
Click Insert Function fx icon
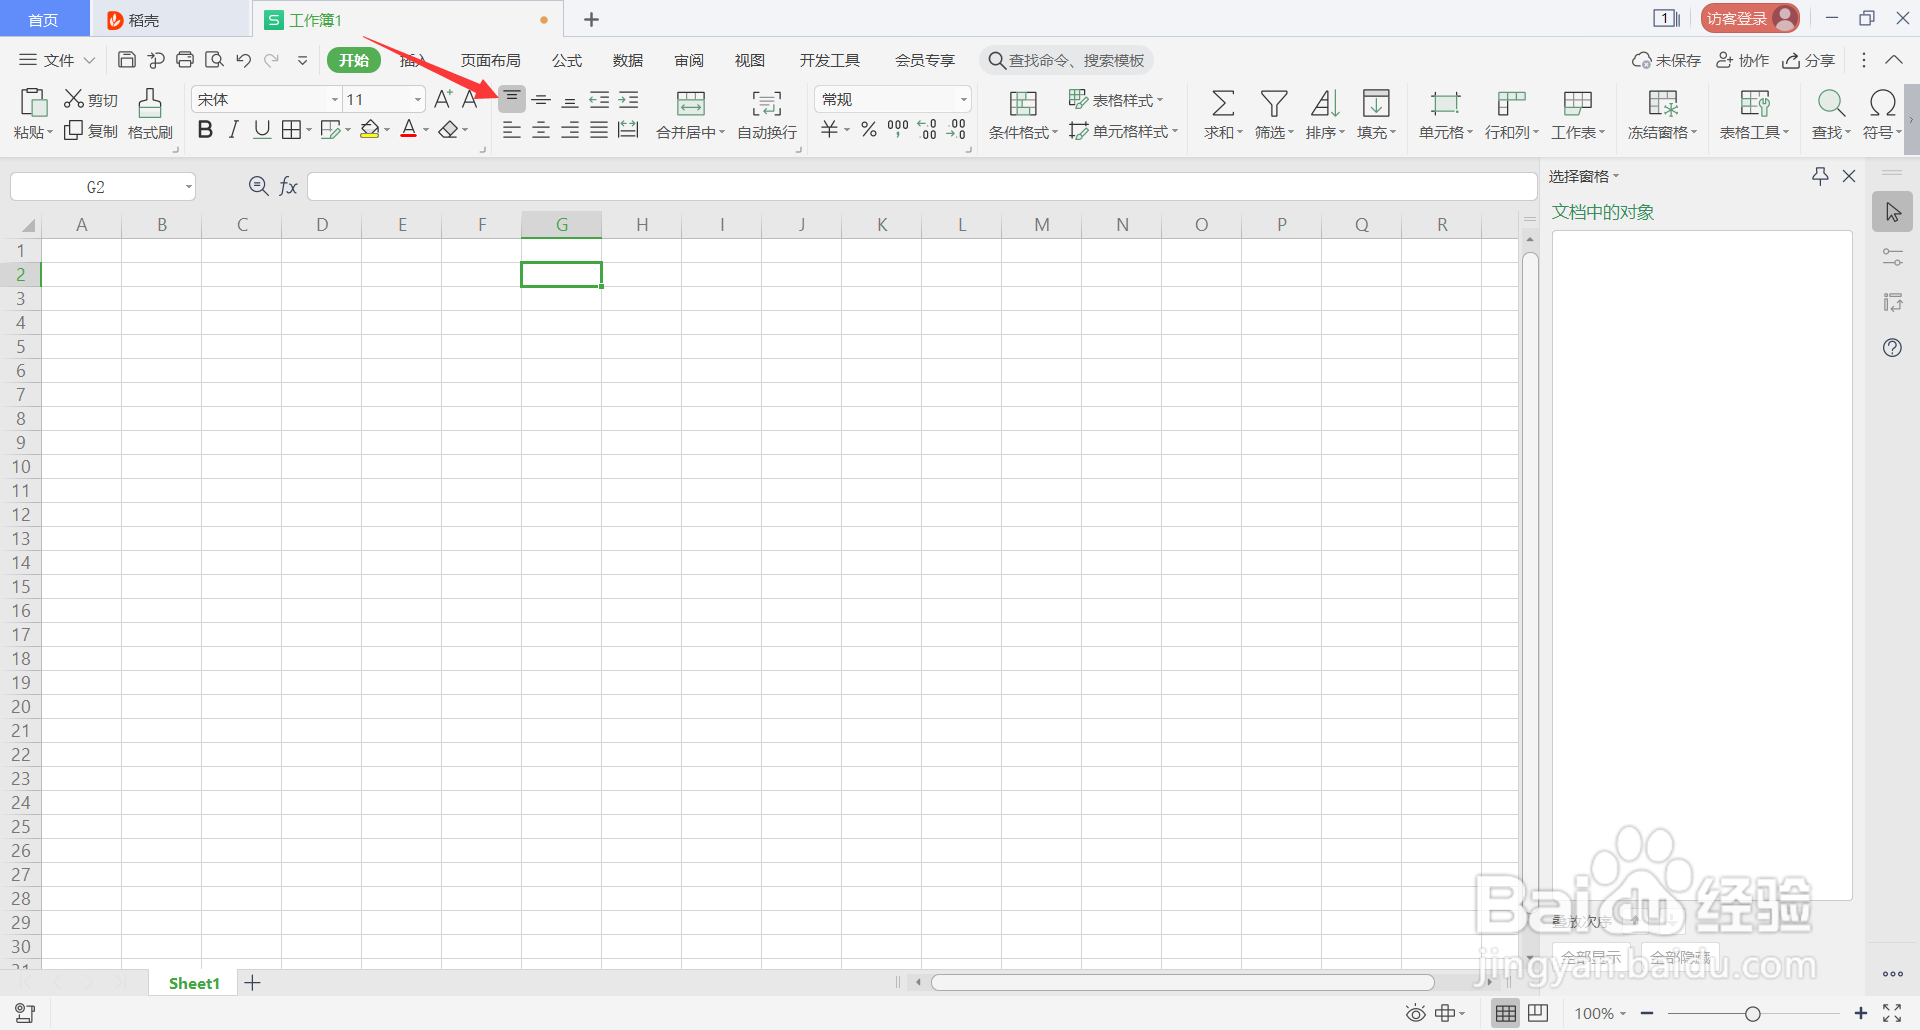[x=288, y=186]
